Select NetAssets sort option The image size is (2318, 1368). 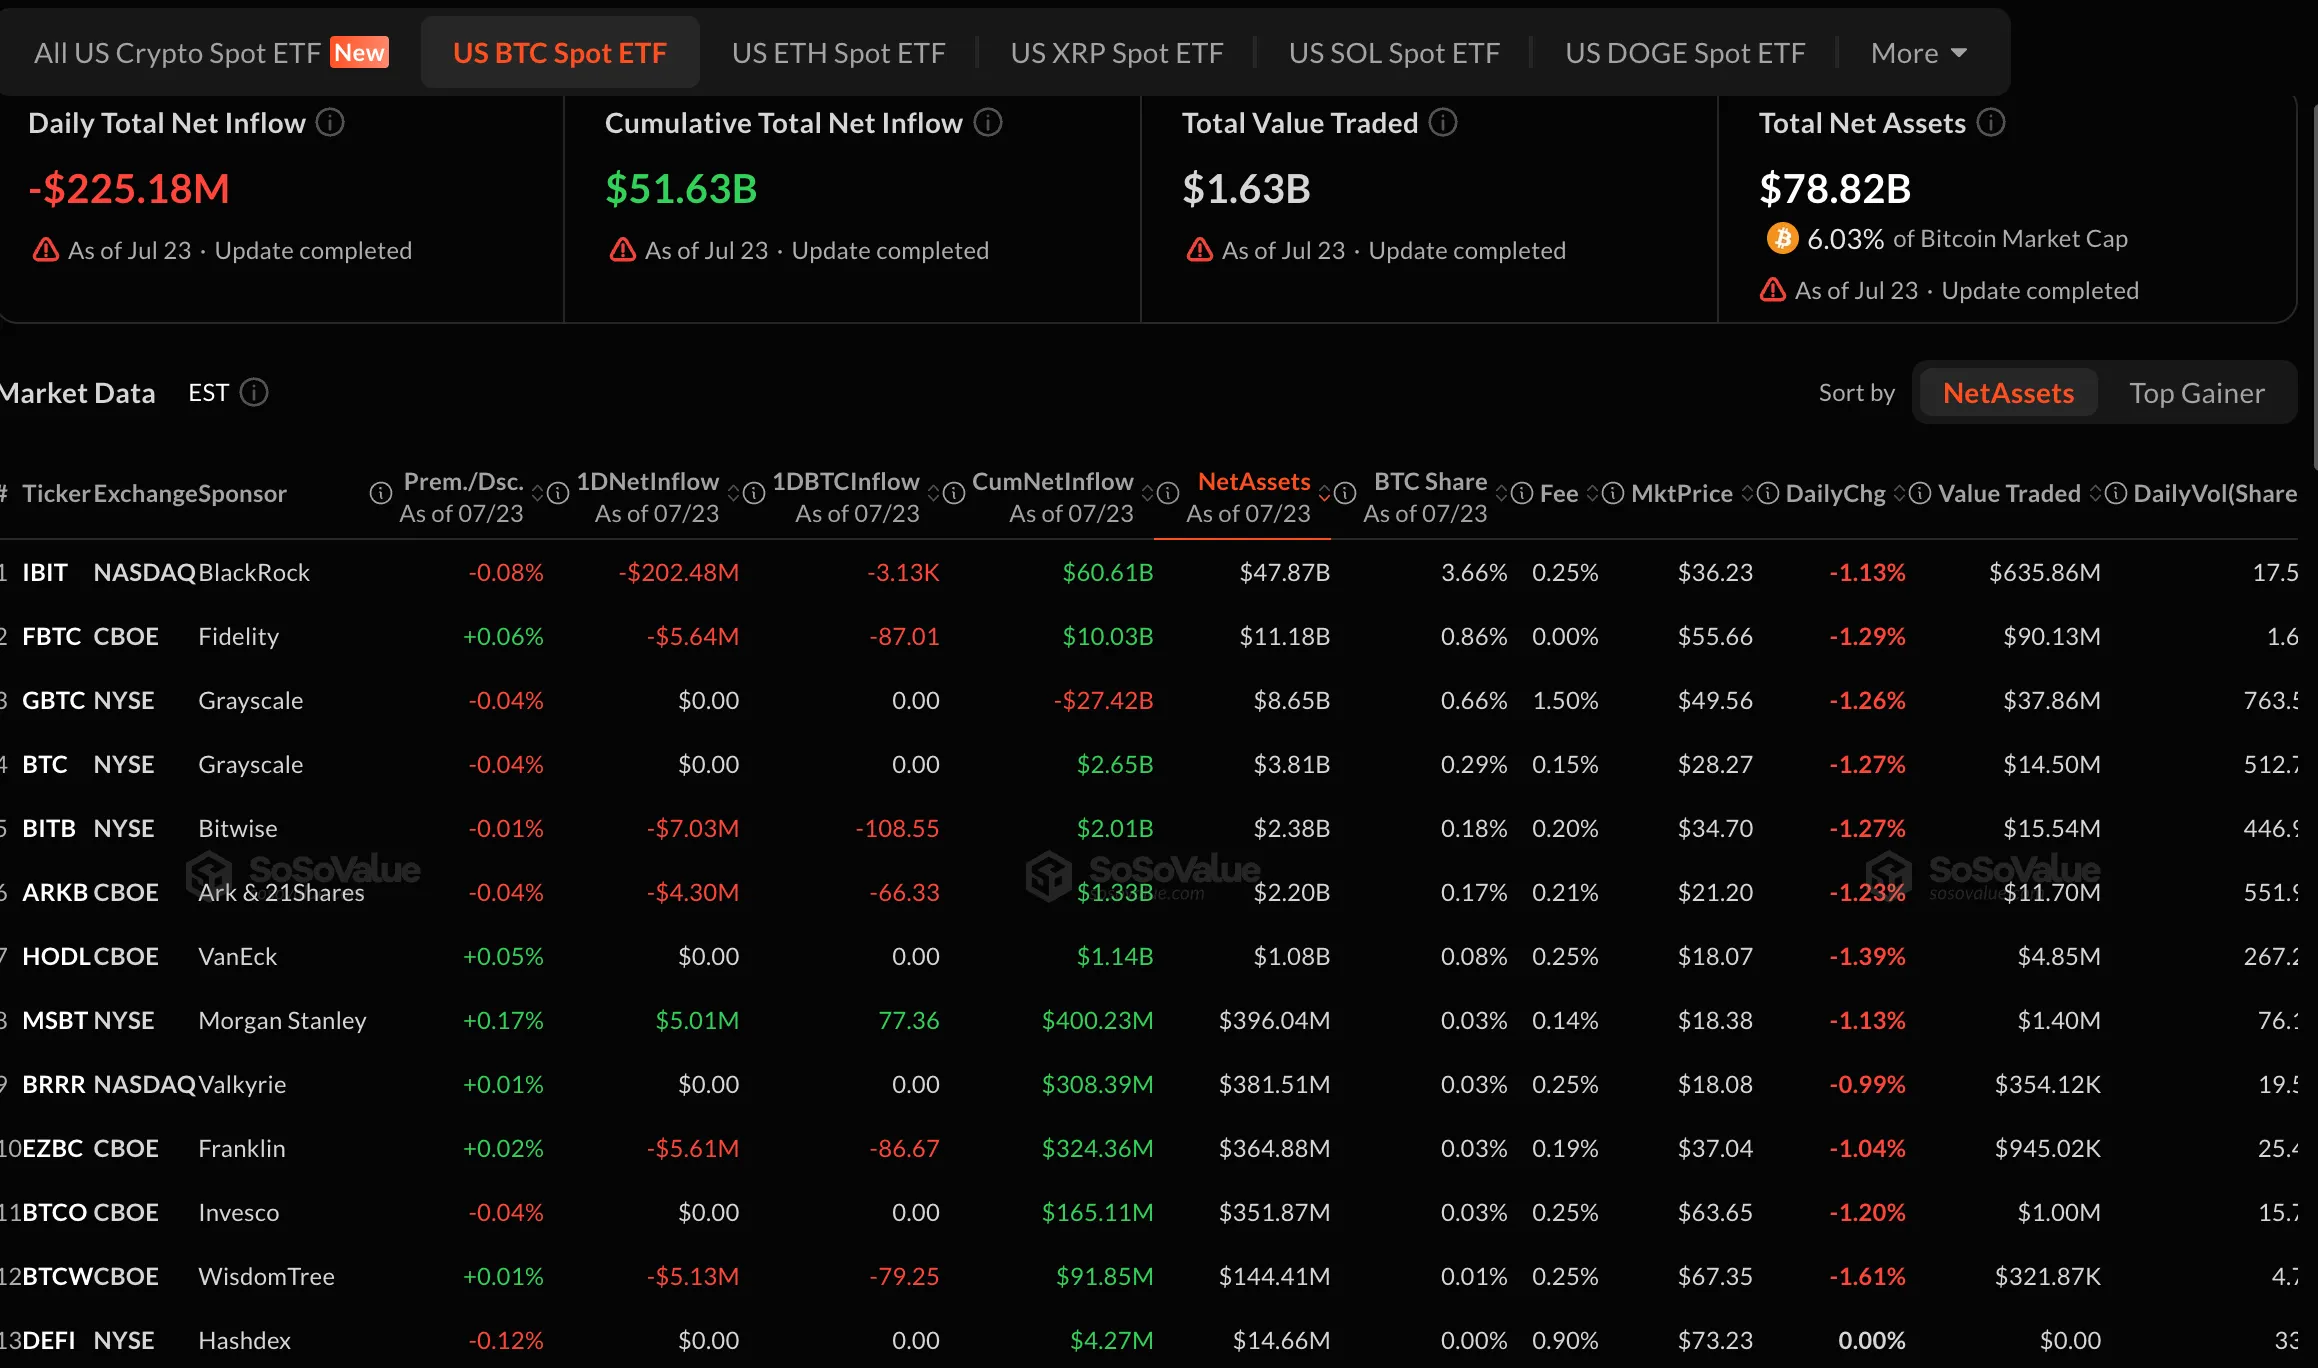(2008, 393)
